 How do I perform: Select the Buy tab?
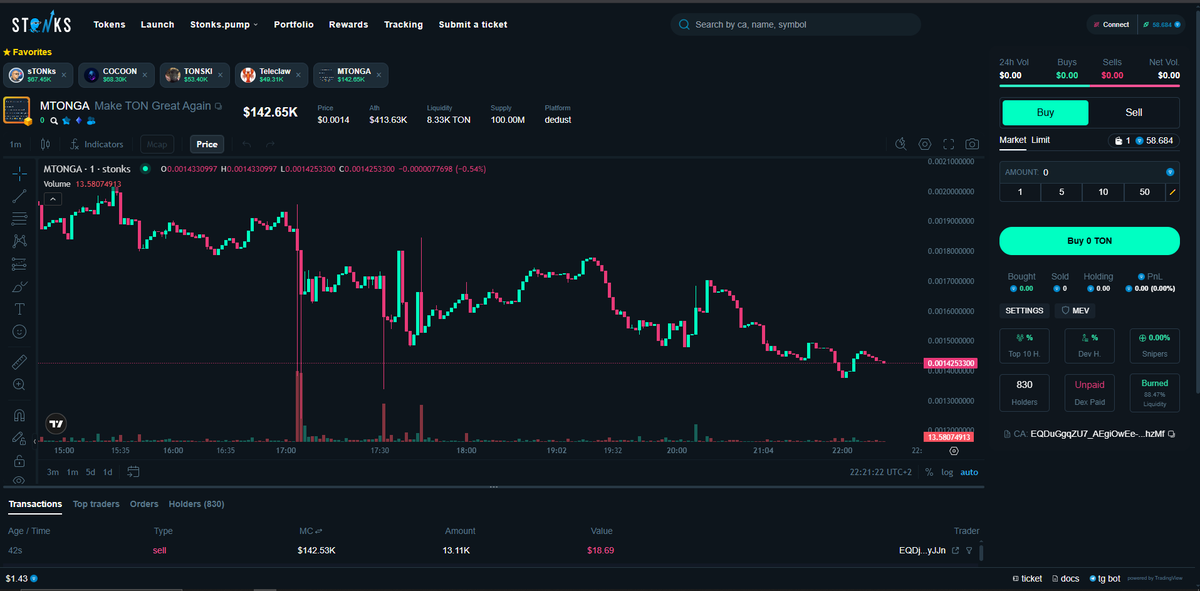pos(1045,112)
